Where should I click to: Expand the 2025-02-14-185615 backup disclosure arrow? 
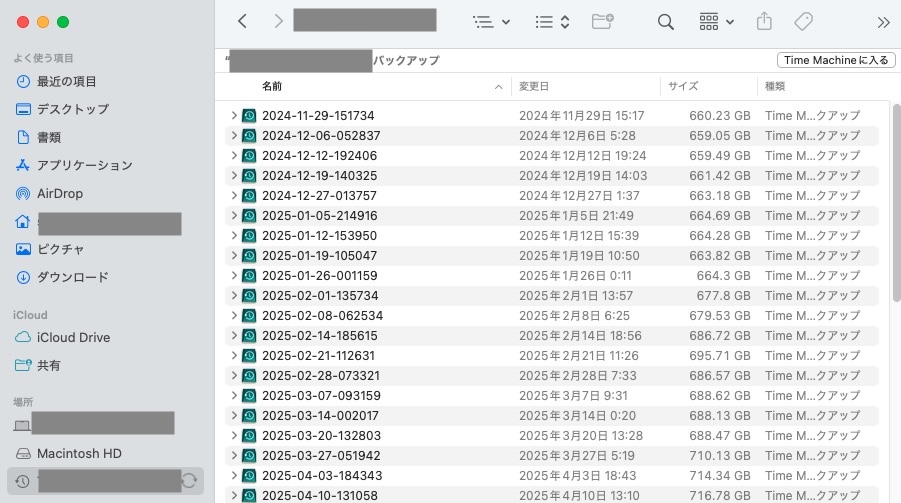234,336
